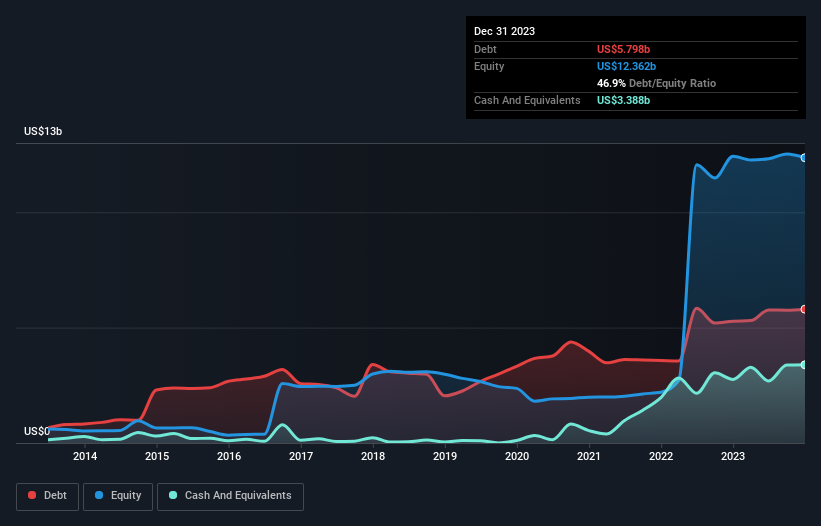
Task: Click the 2022 x-axis label
Action: [x=661, y=456]
